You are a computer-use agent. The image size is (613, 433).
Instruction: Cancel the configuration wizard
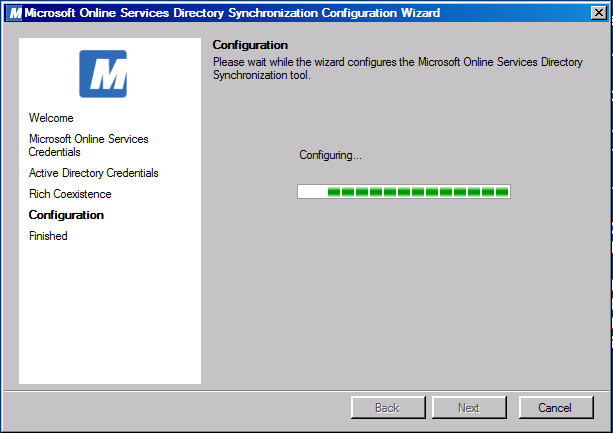555,408
